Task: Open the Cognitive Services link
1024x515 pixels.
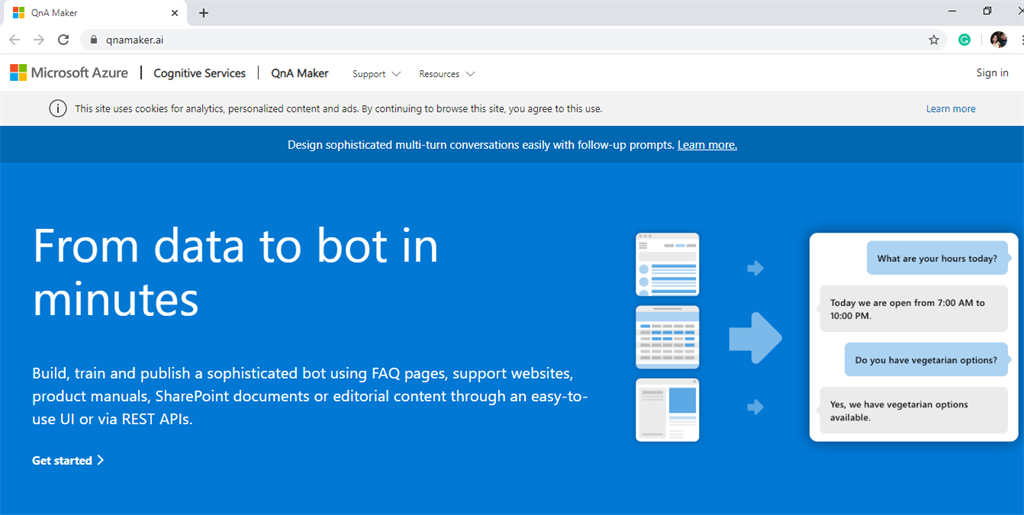Action: click(199, 73)
